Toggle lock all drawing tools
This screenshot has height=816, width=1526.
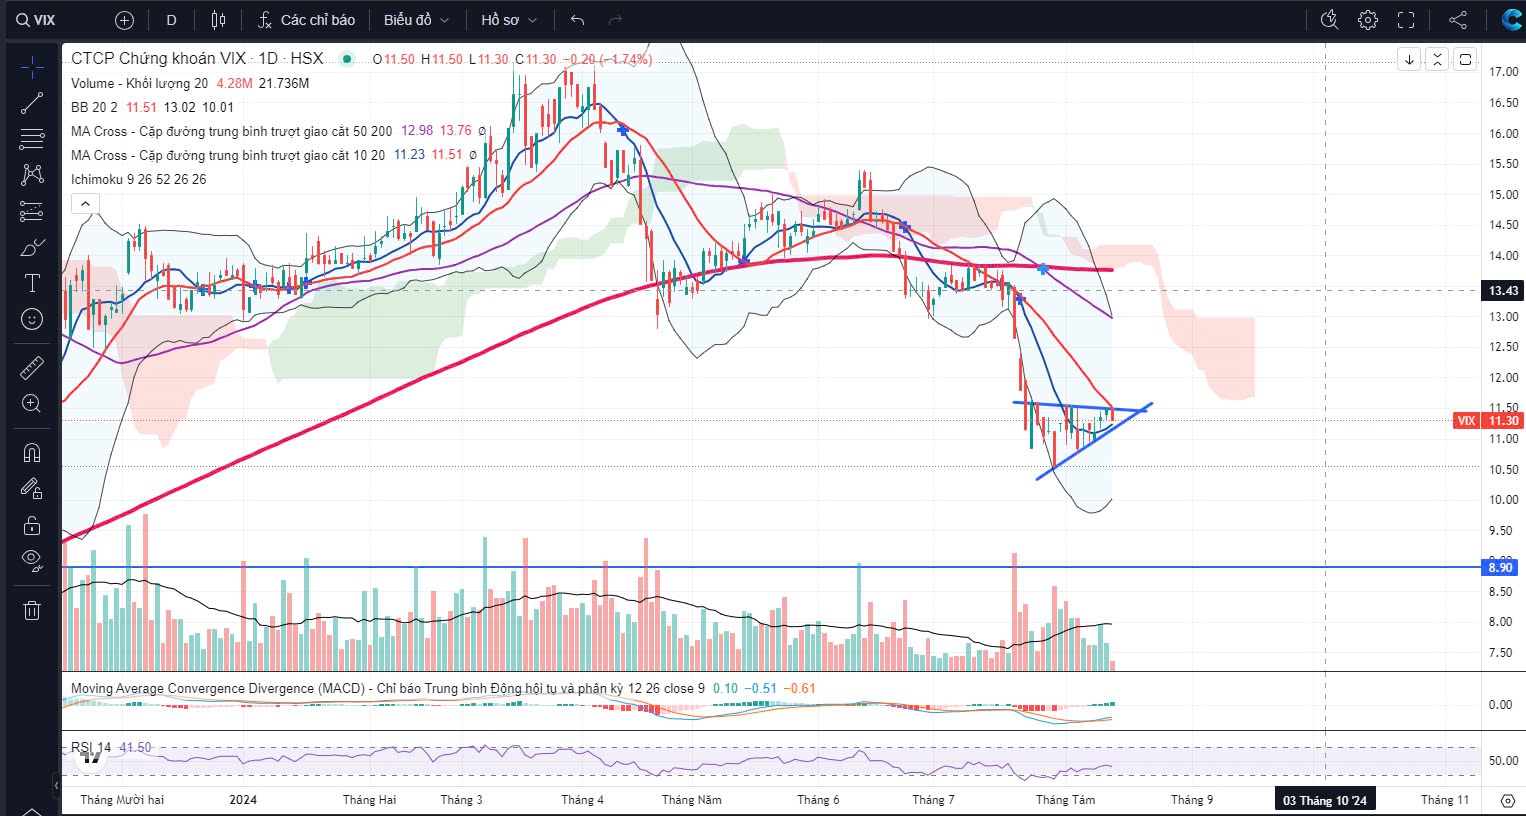32,524
